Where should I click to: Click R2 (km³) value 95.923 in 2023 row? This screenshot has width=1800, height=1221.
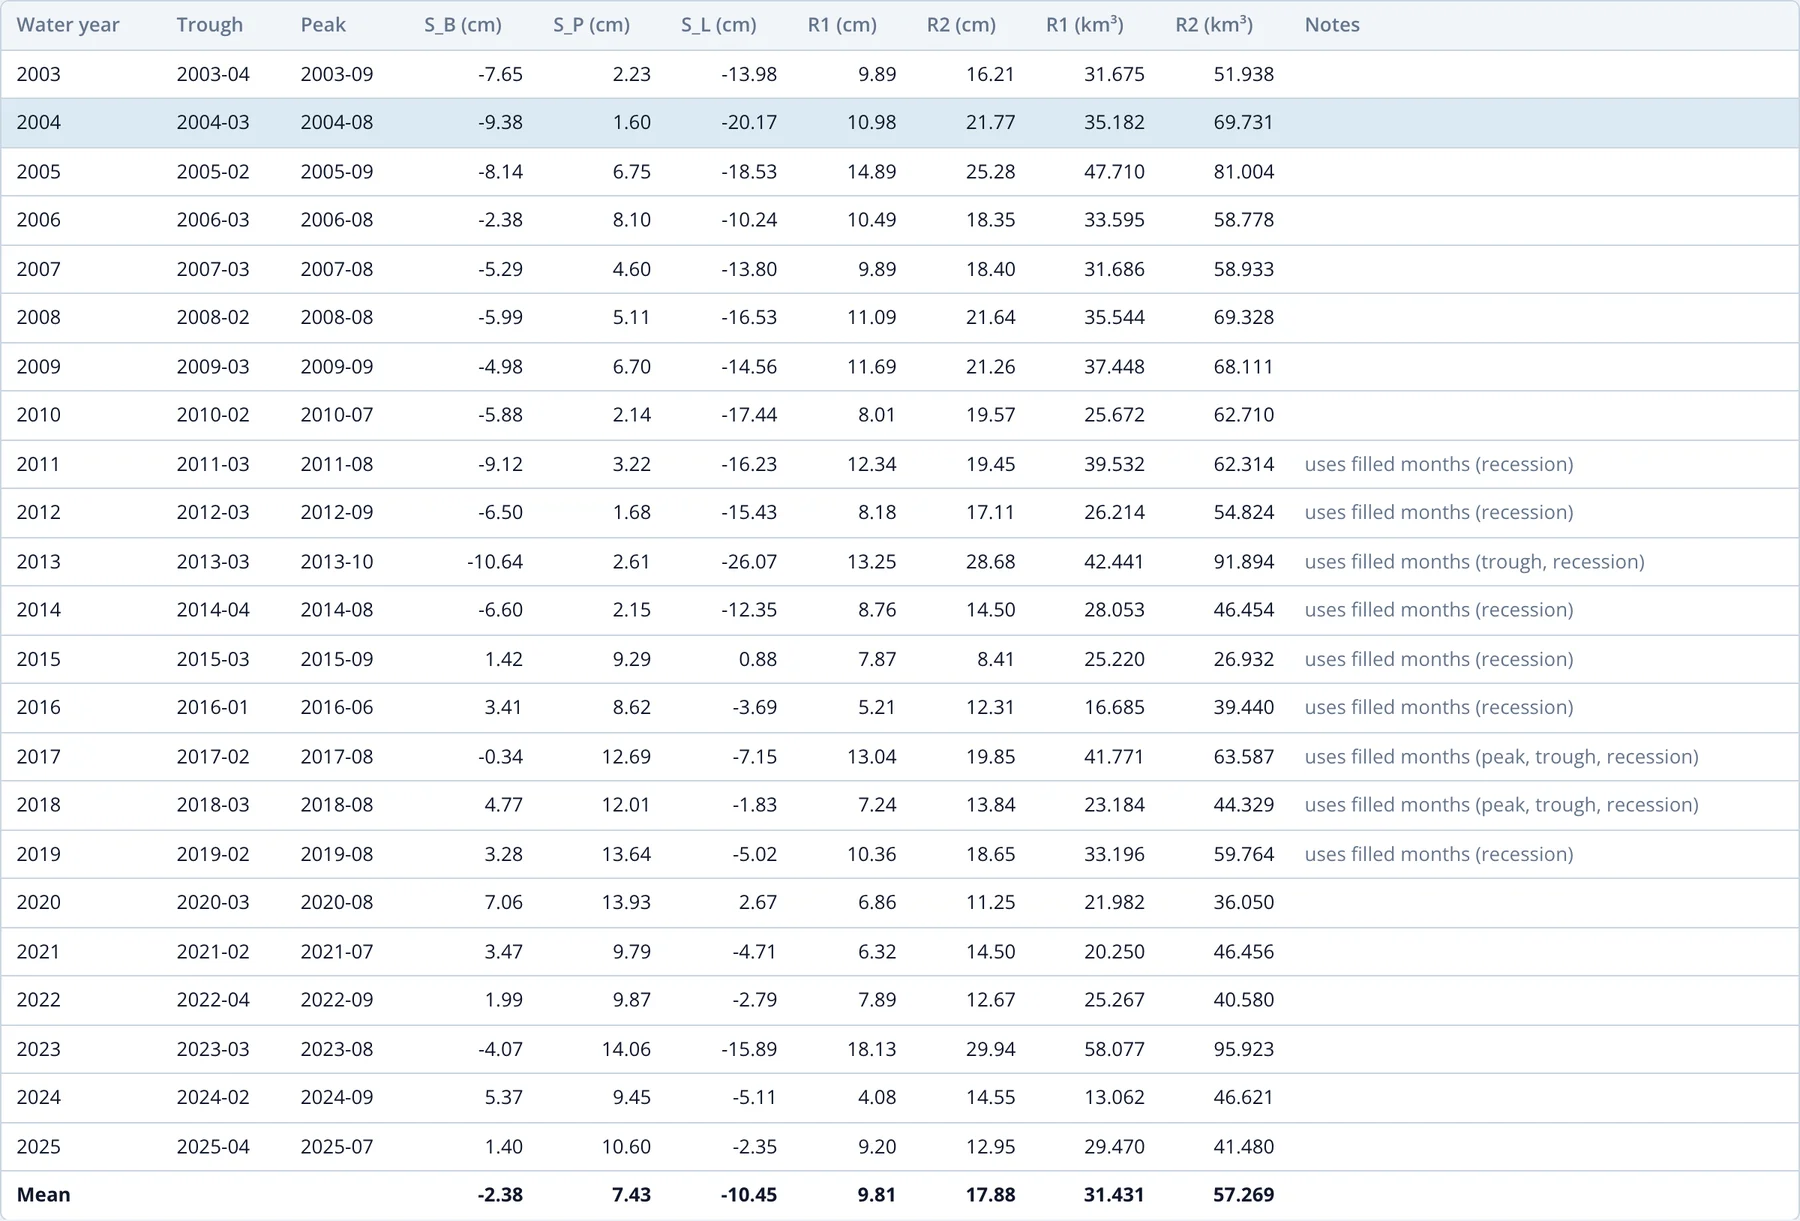click(1244, 1049)
